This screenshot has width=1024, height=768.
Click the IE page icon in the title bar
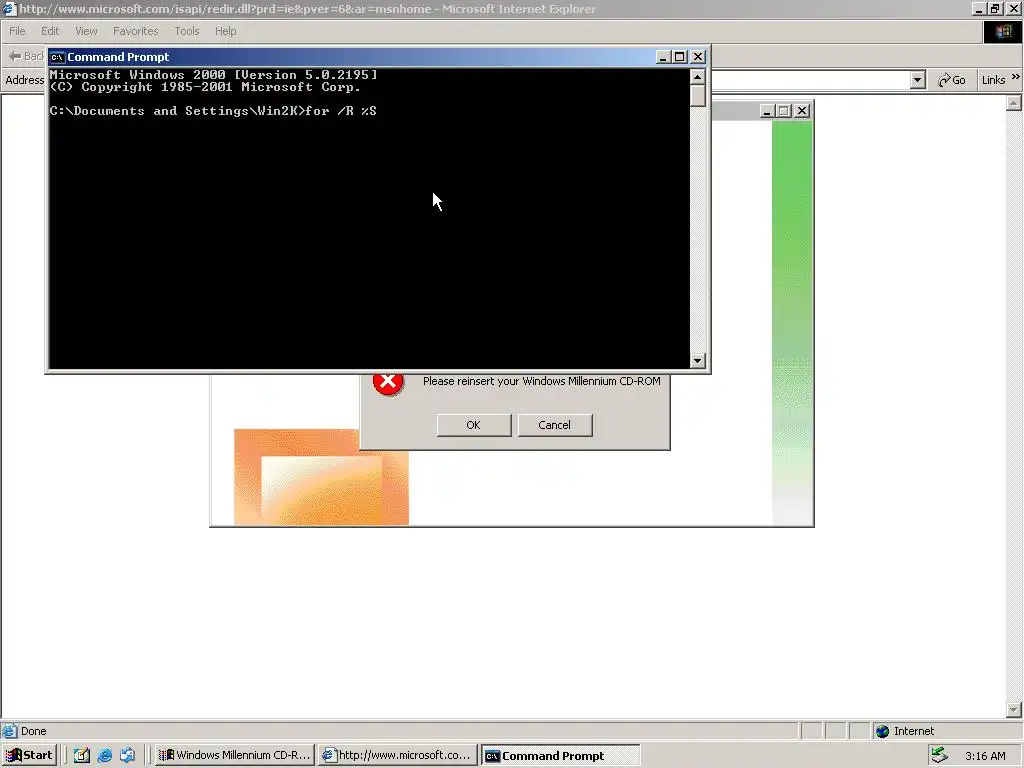pos(9,9)
